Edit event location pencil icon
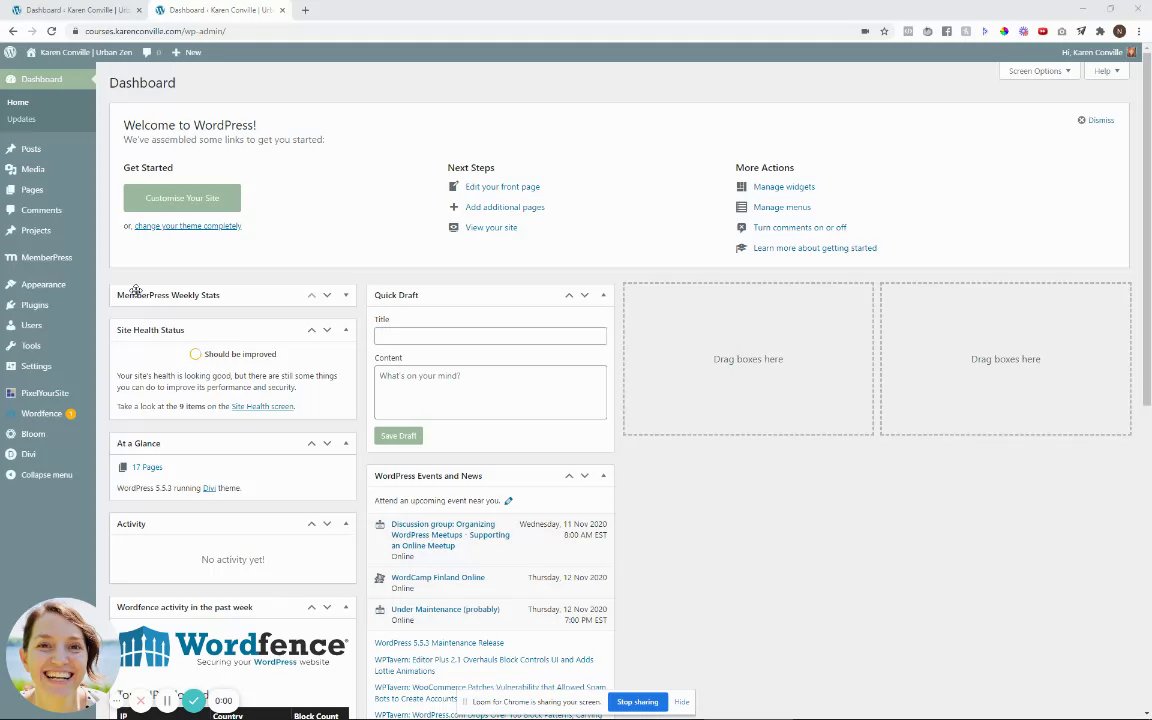Screen dimensions: 1152x720 tap(508, 501)
